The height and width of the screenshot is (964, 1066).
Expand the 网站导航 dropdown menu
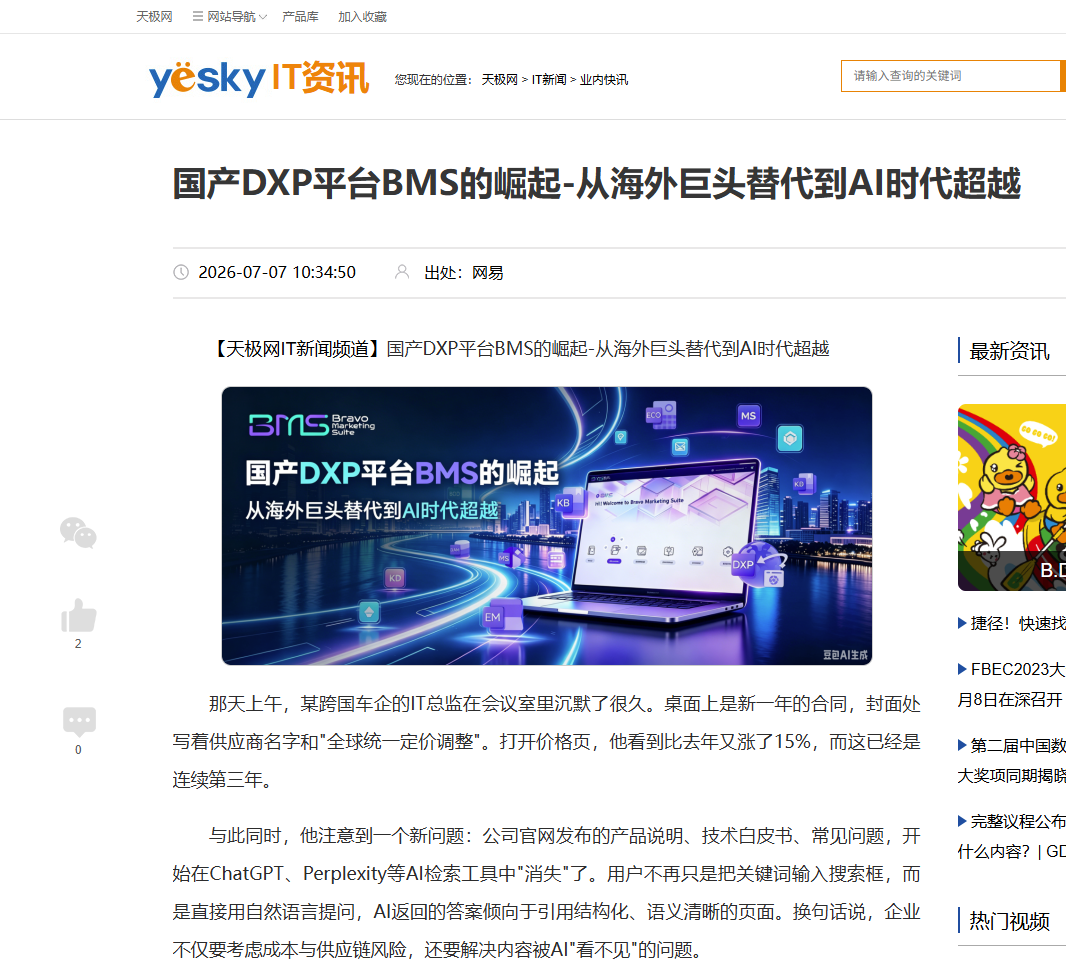(230, 16)
